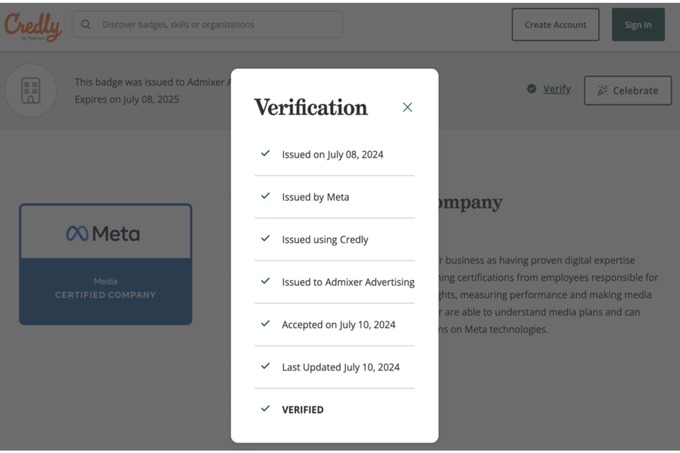Click checkmark beside Issued using Credly
680x453 pixels.
(265, 239)
